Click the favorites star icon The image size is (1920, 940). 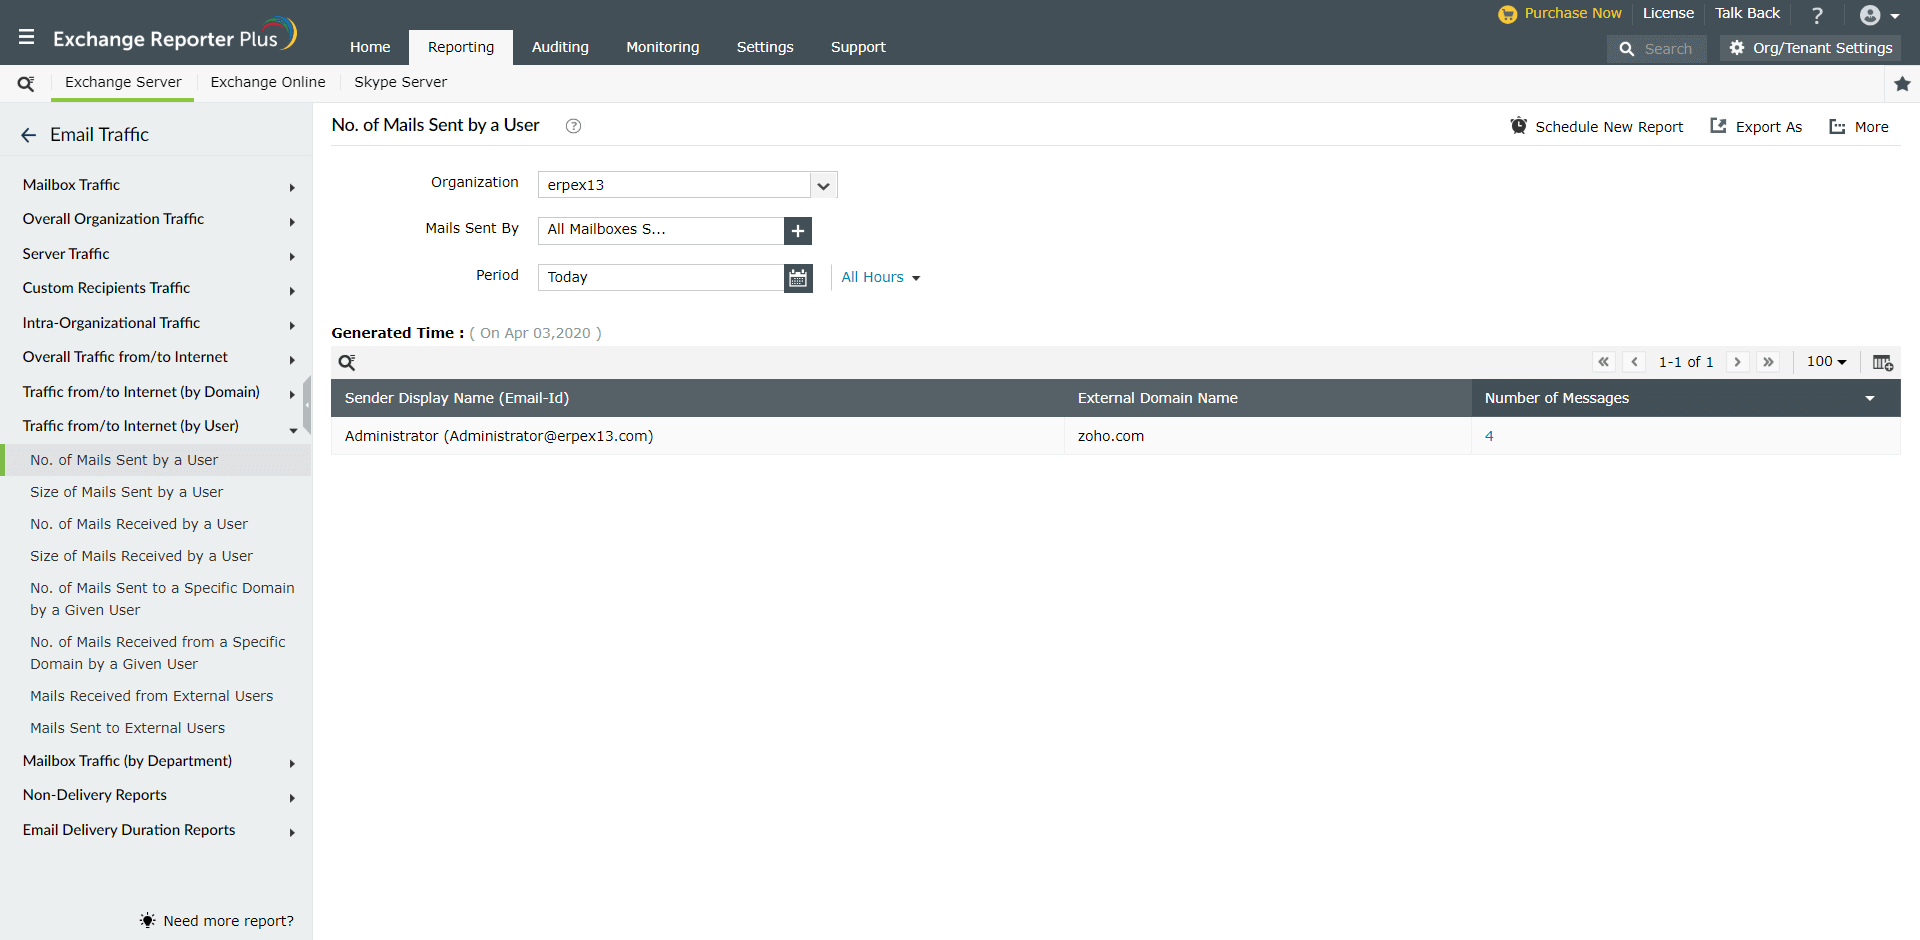coord(1902,84)
